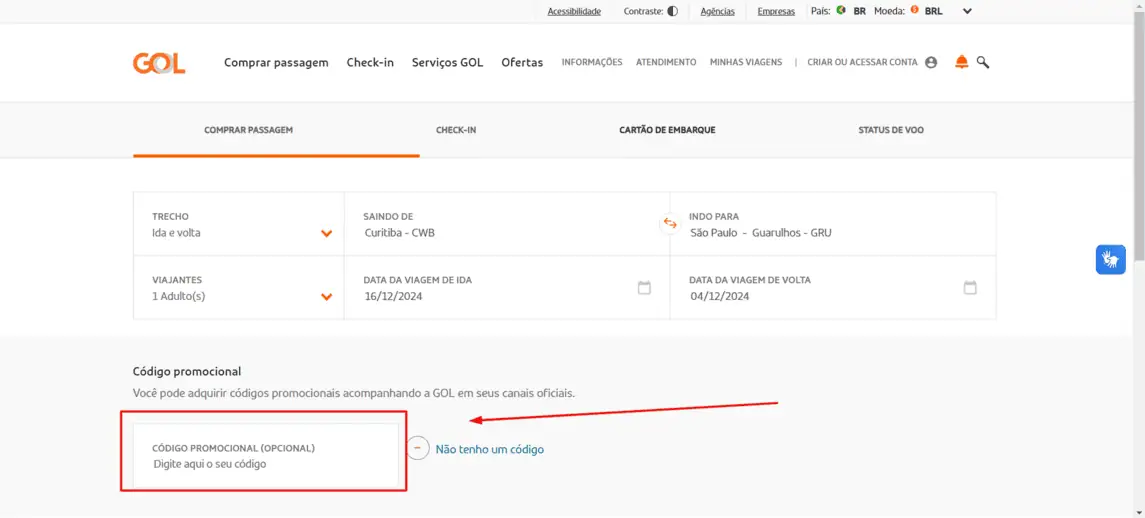Click the orange Moeda currency icon
1145x518 pixels.
point(914,10)
